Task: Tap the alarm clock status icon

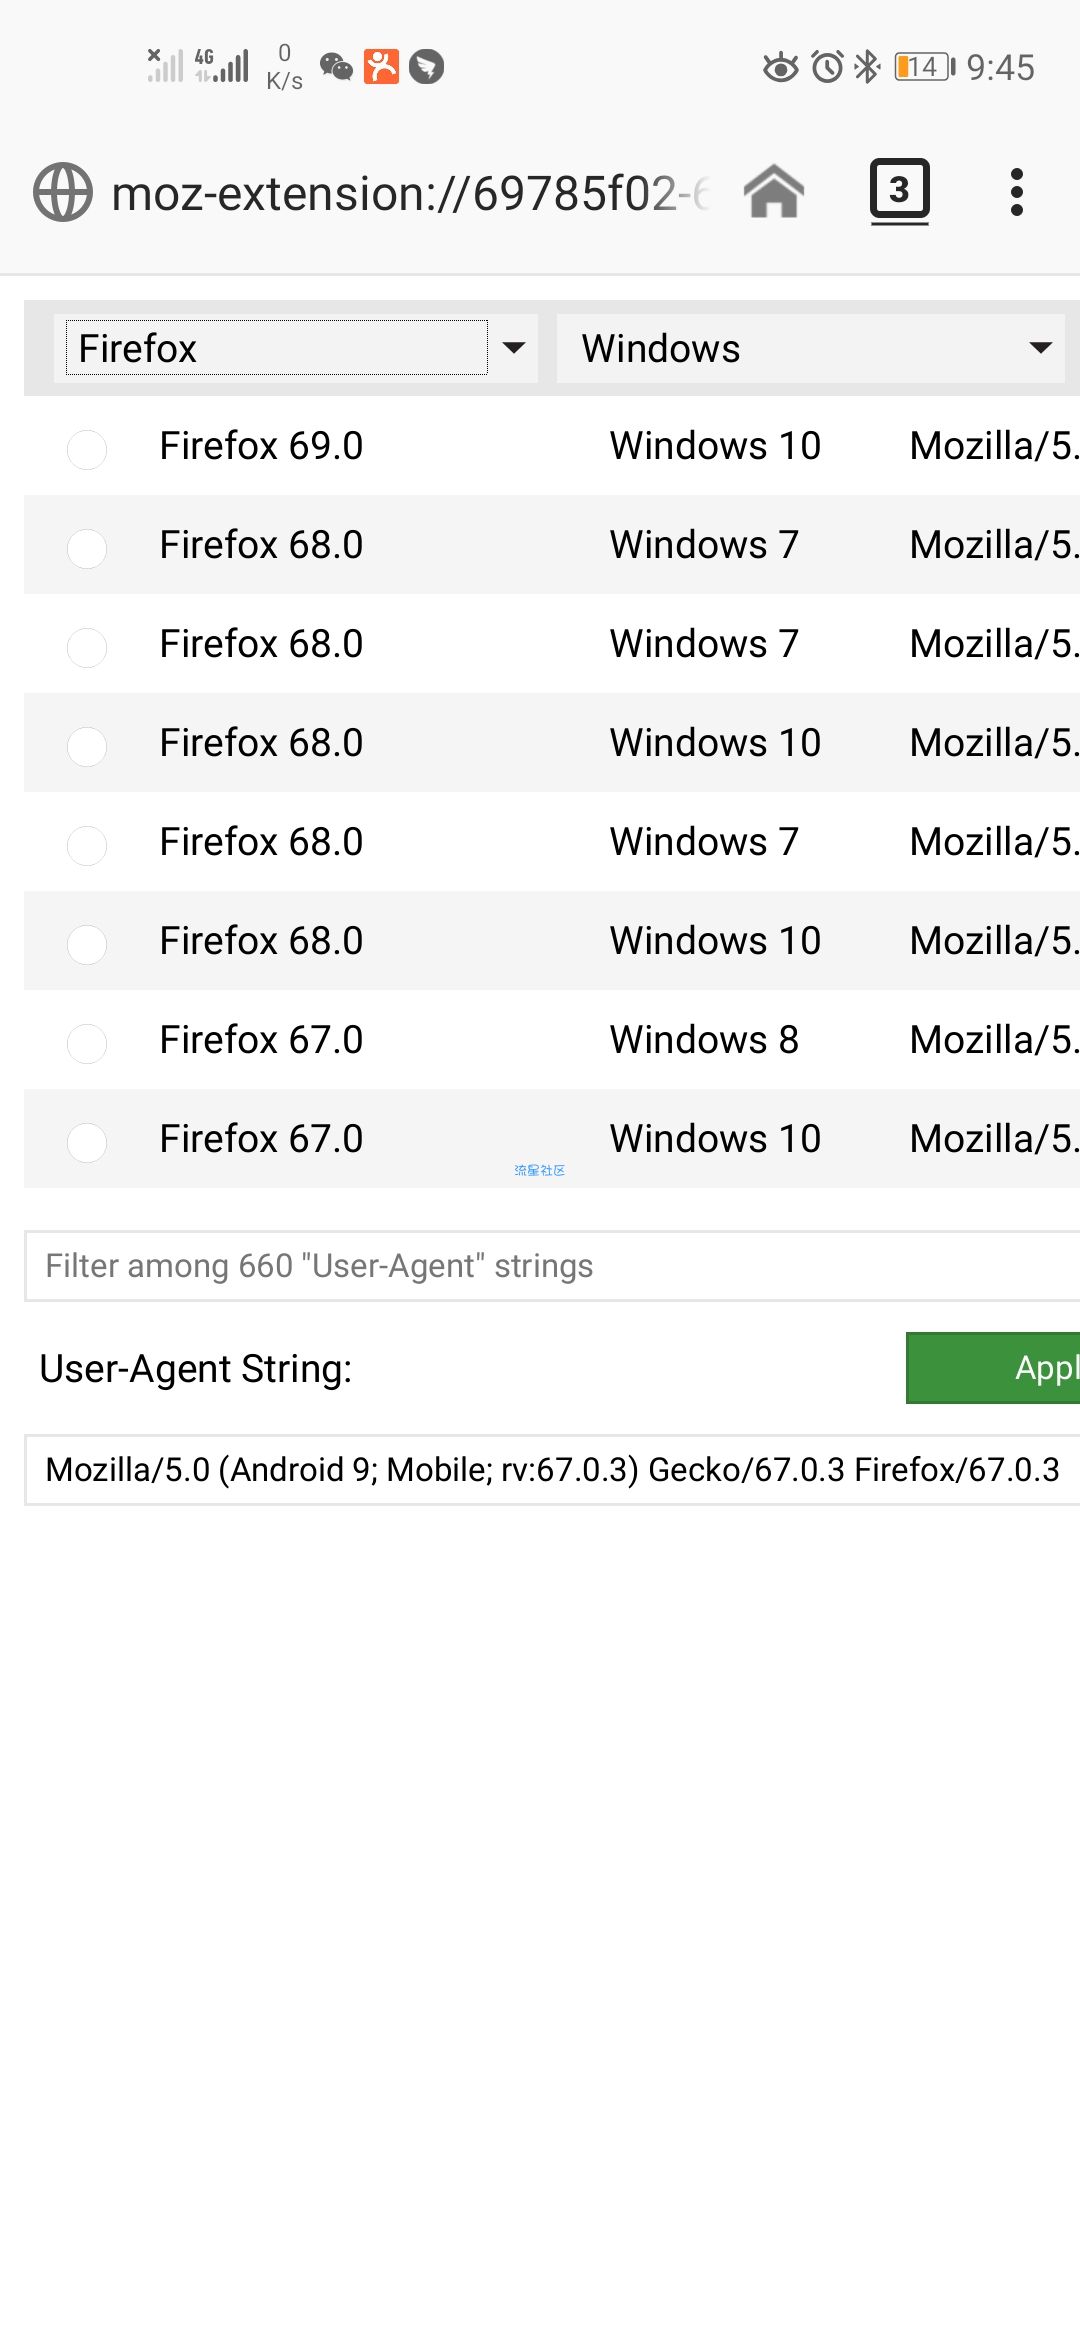Action: coord(827,67)
